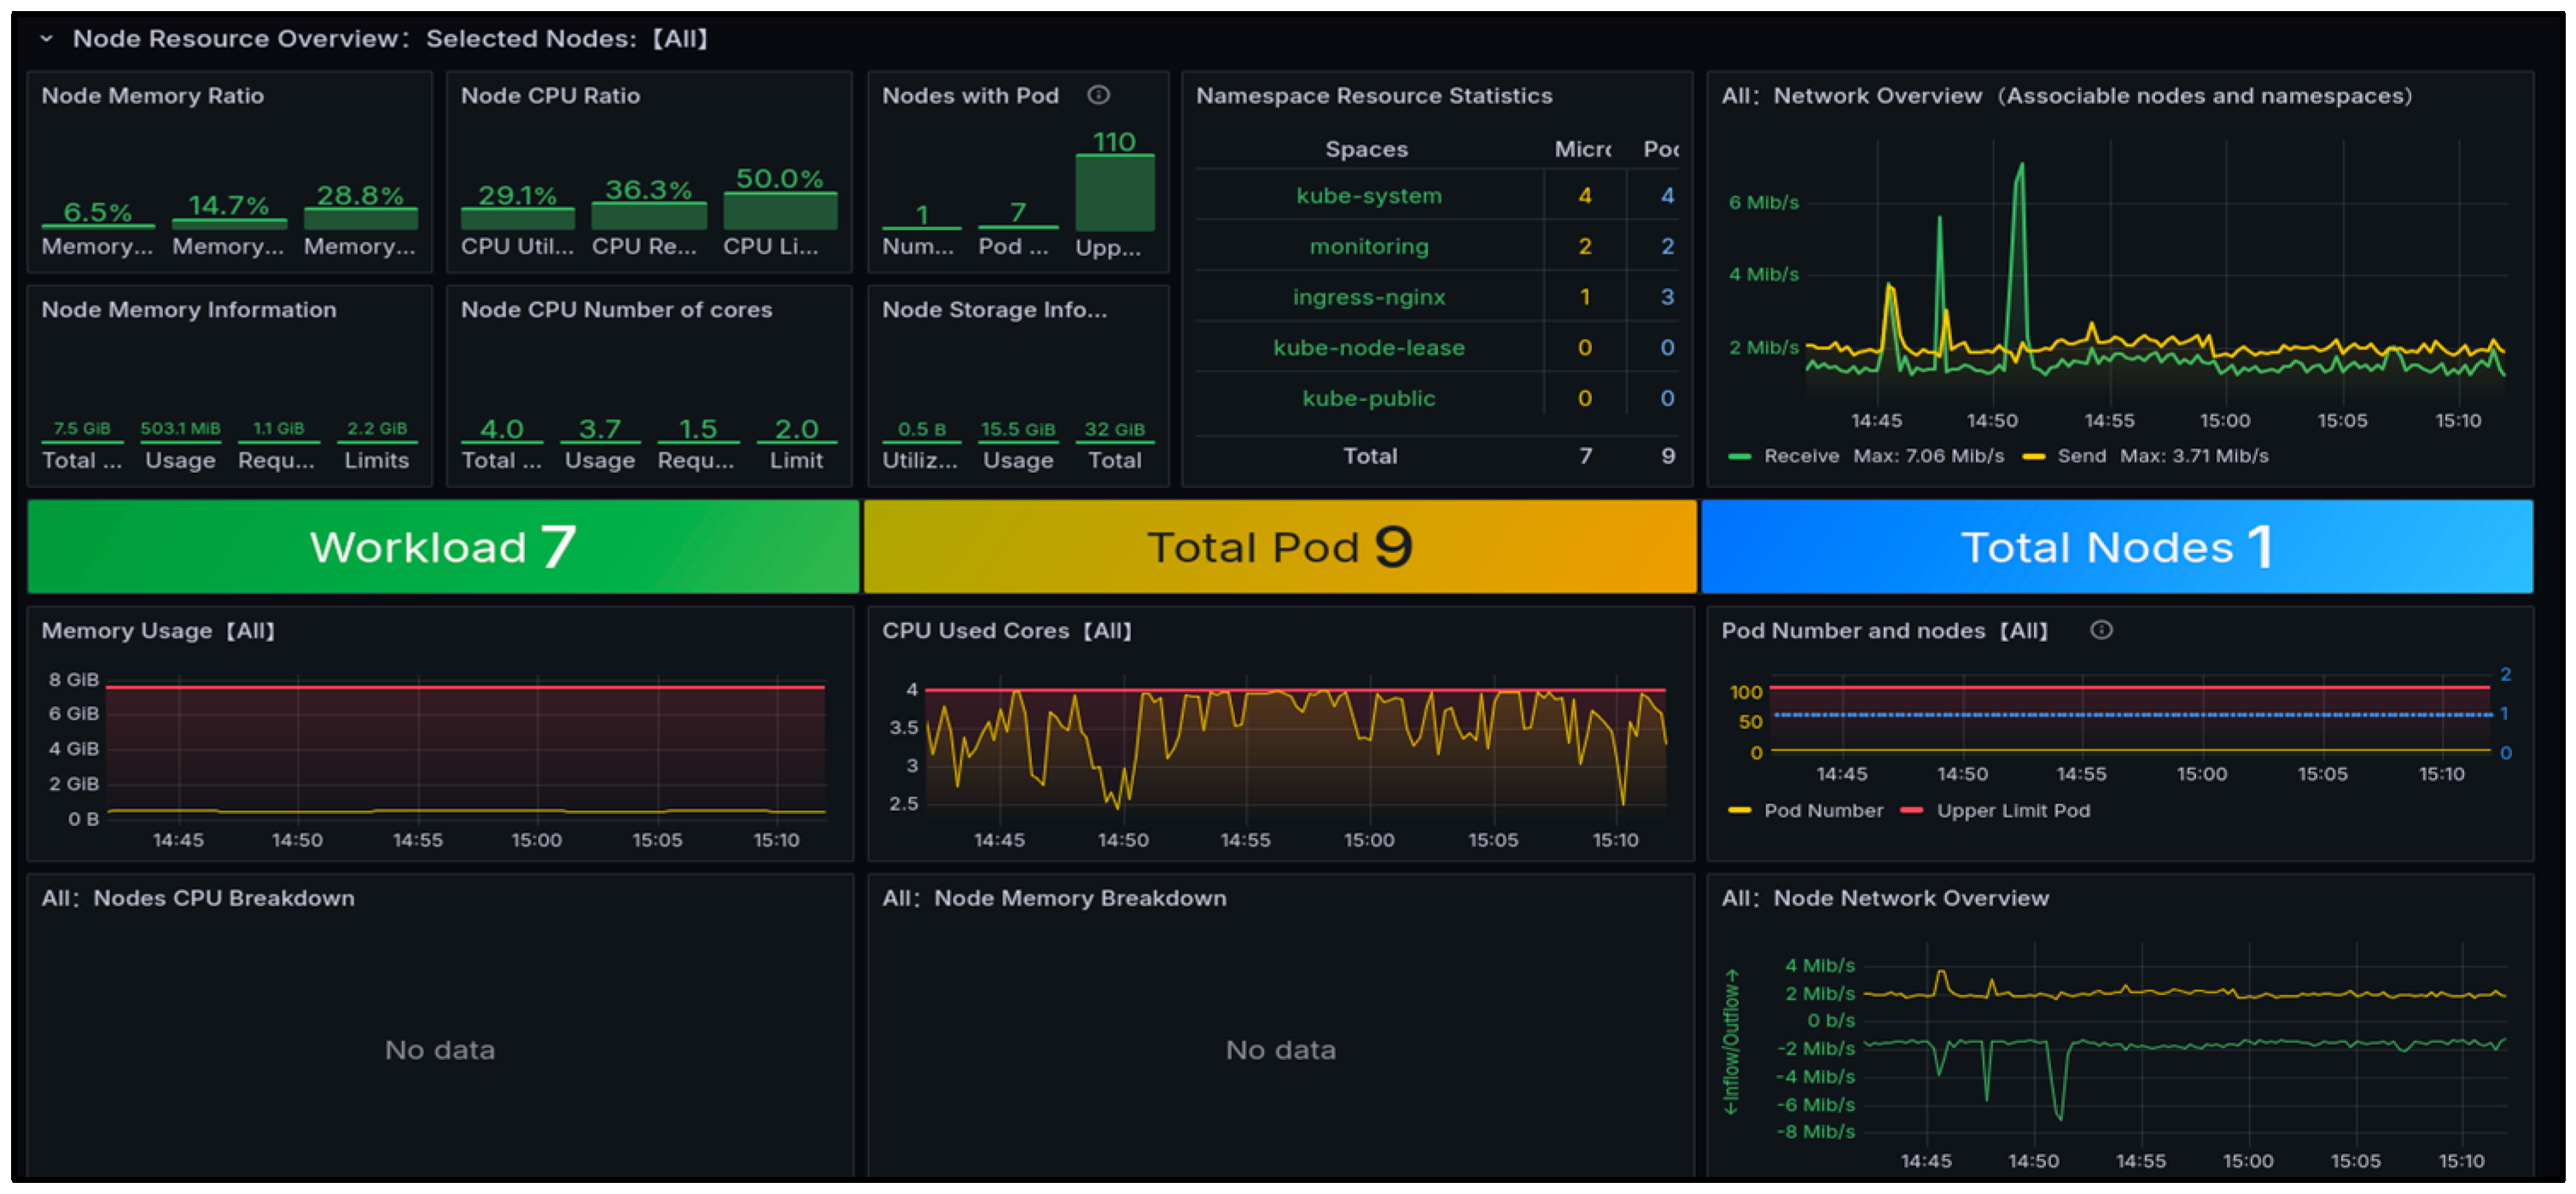Open Nodes CPU Breakdown panel title
This screenshot has height=1194, width=2576.
(x=198, y=898)
